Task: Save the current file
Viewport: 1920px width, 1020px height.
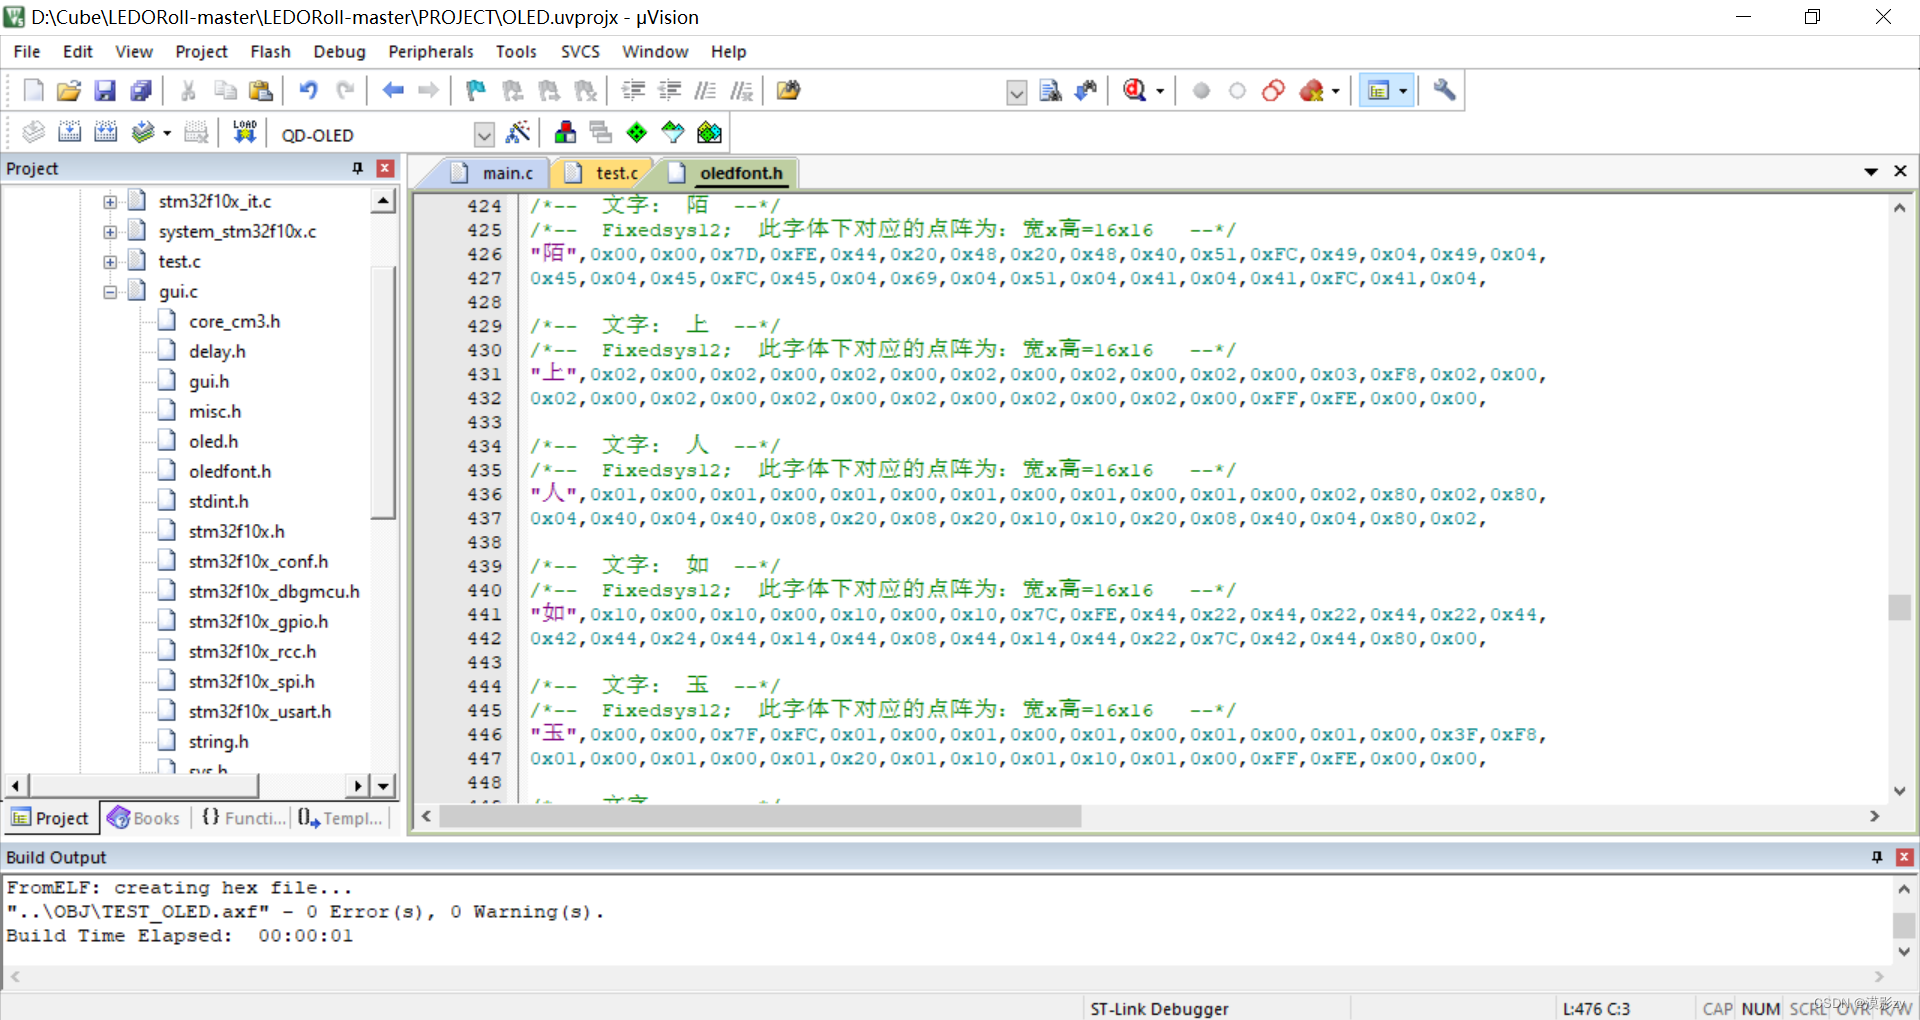Action: coord(104,91)
